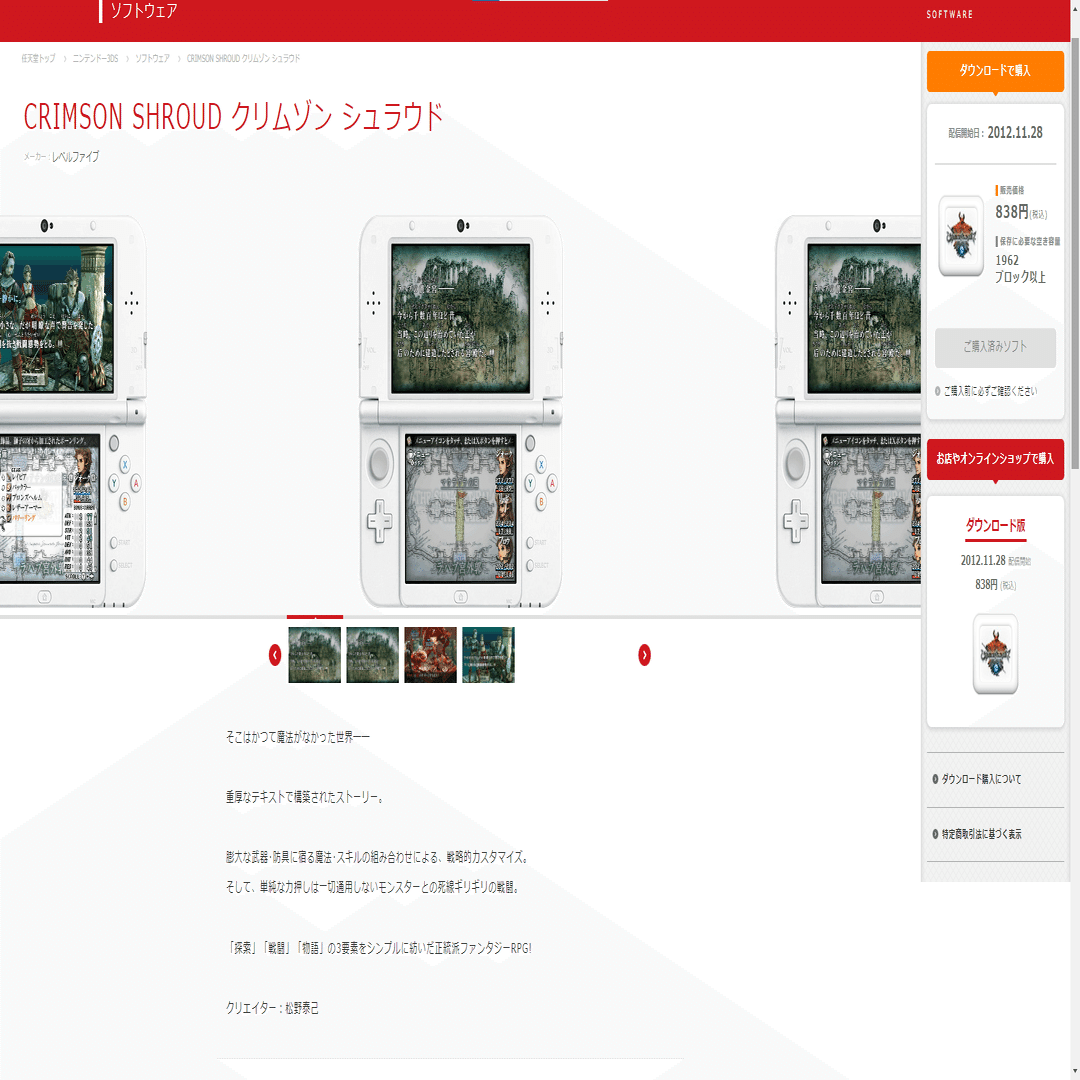Viewport: 1080px width, 1080px height.
Task: Click the maker name レベルファイブ
Action: pos(75,157)
